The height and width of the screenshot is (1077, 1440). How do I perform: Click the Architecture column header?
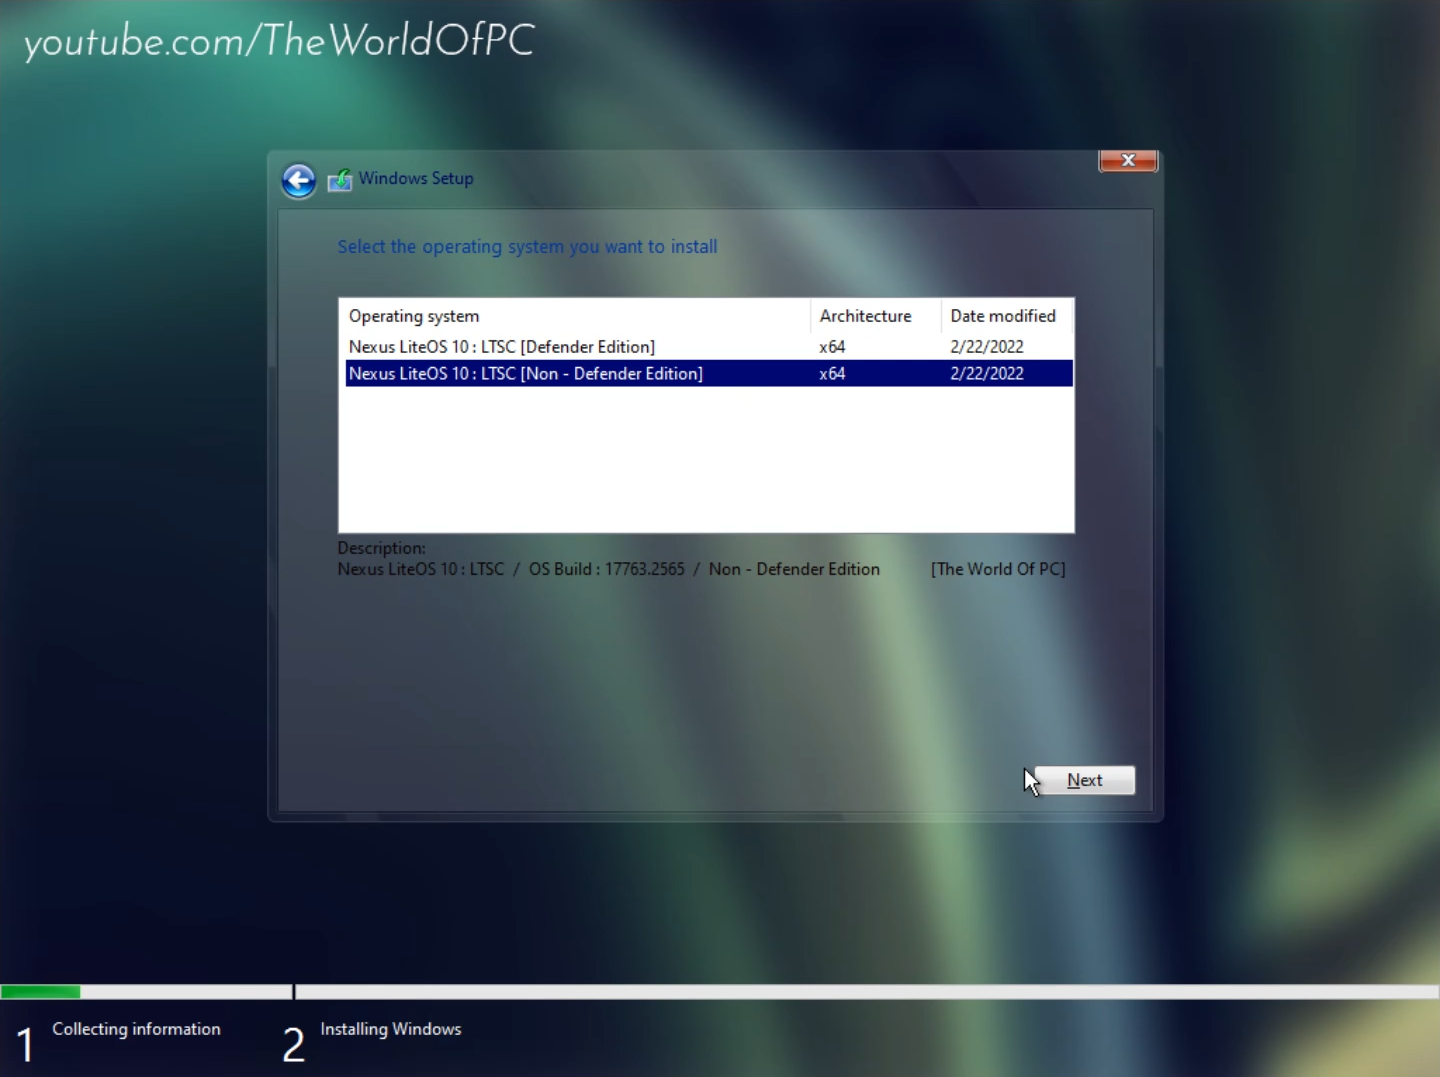[x=875, y=316]
